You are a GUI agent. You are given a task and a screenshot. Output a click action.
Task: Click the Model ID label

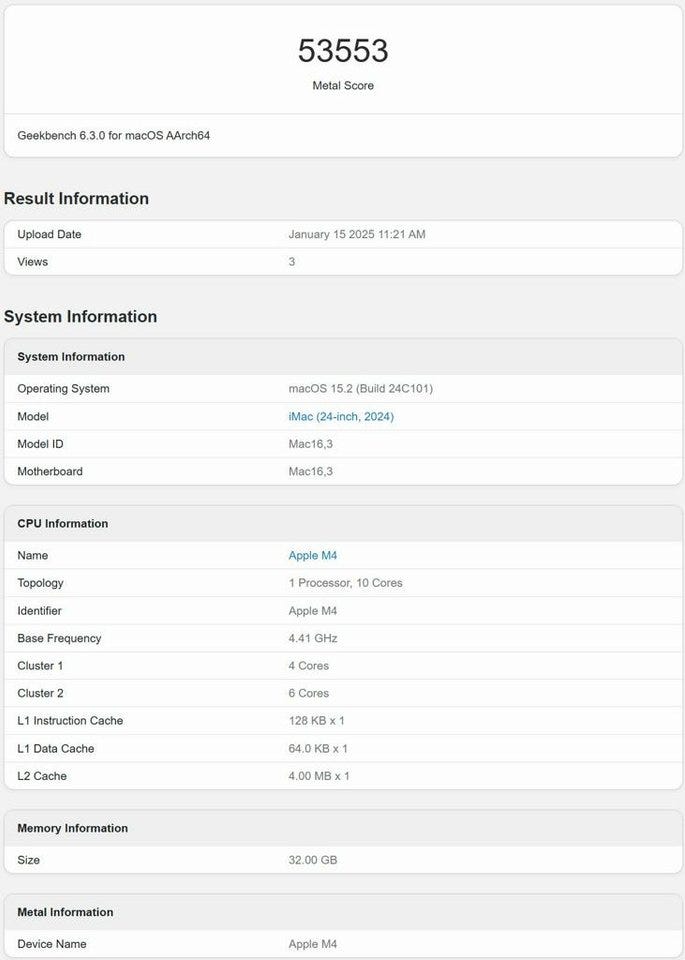[40, 444]
